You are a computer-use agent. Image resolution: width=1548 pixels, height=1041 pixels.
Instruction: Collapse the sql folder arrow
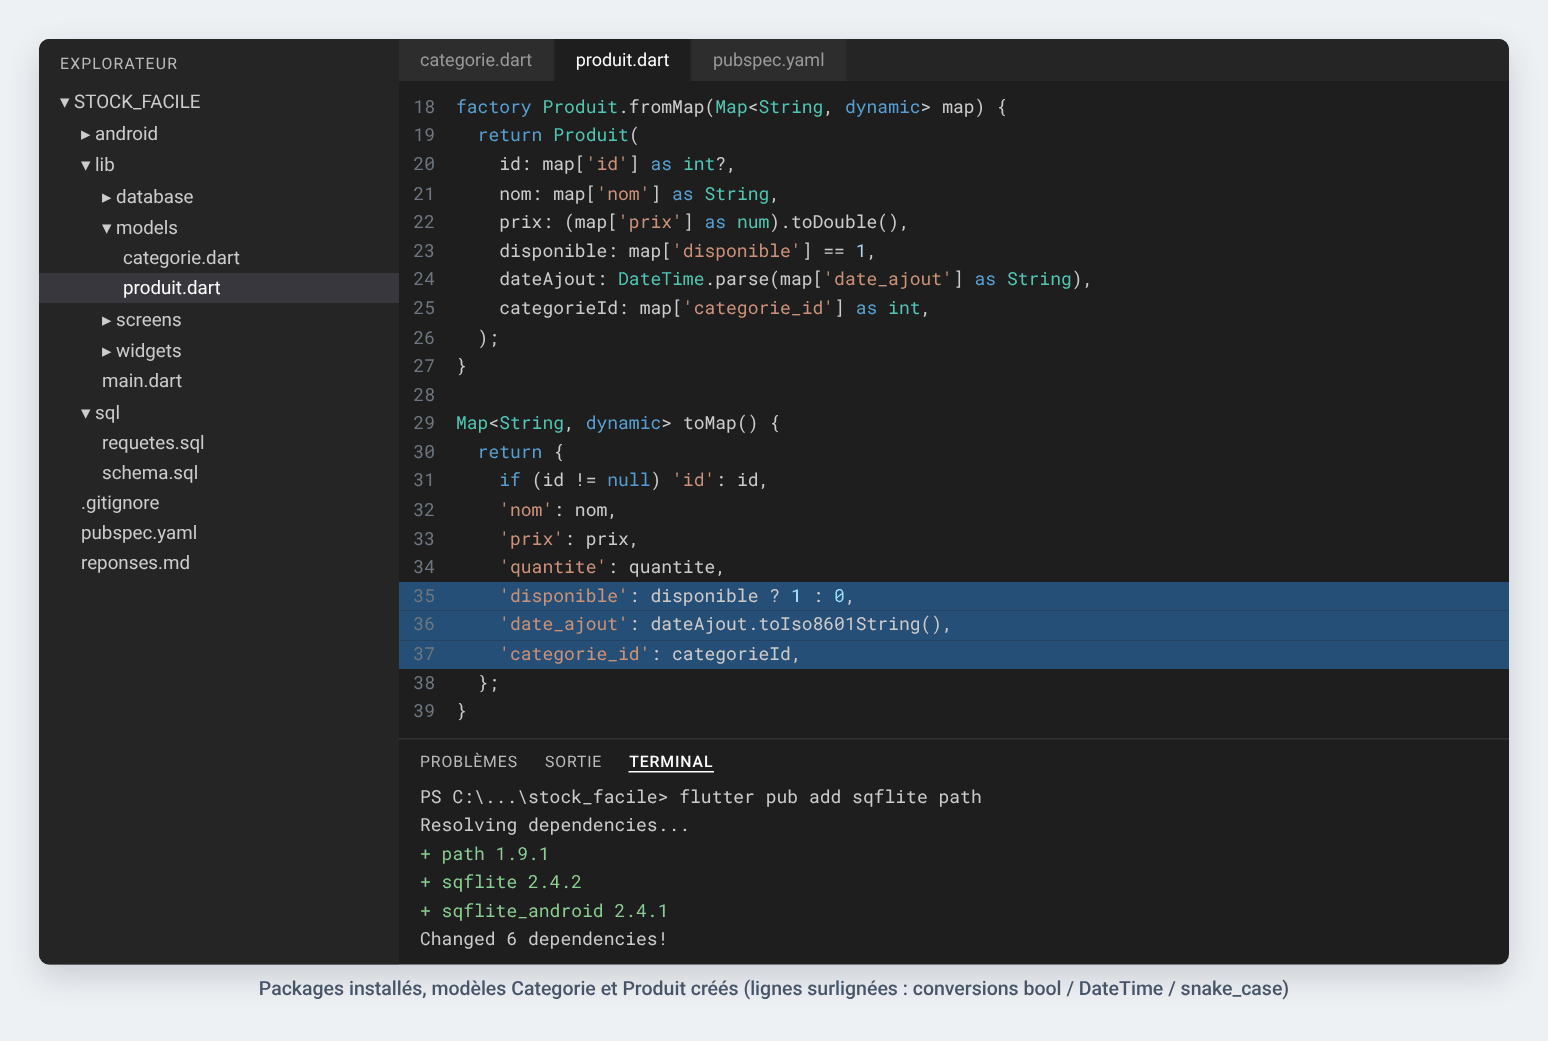[86, 413]
